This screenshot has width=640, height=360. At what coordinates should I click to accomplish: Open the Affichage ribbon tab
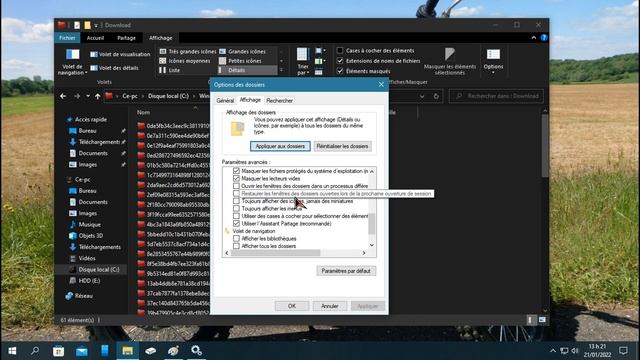coord(160,38)
